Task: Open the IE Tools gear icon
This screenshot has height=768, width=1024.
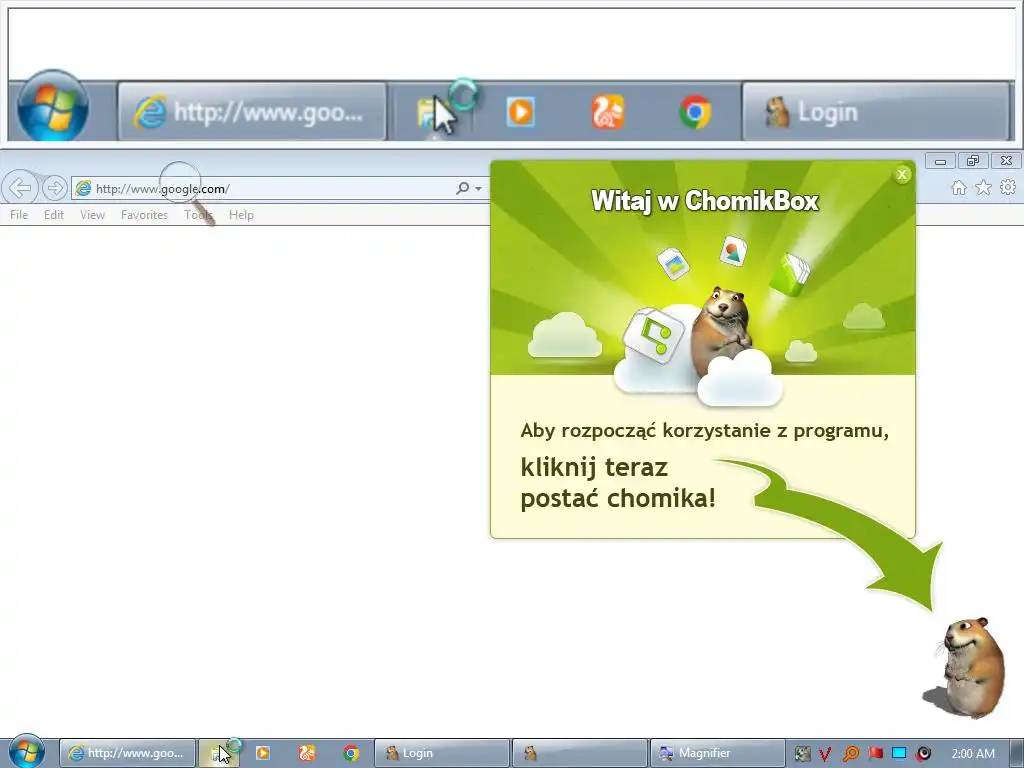Action: pos(1008,187)
